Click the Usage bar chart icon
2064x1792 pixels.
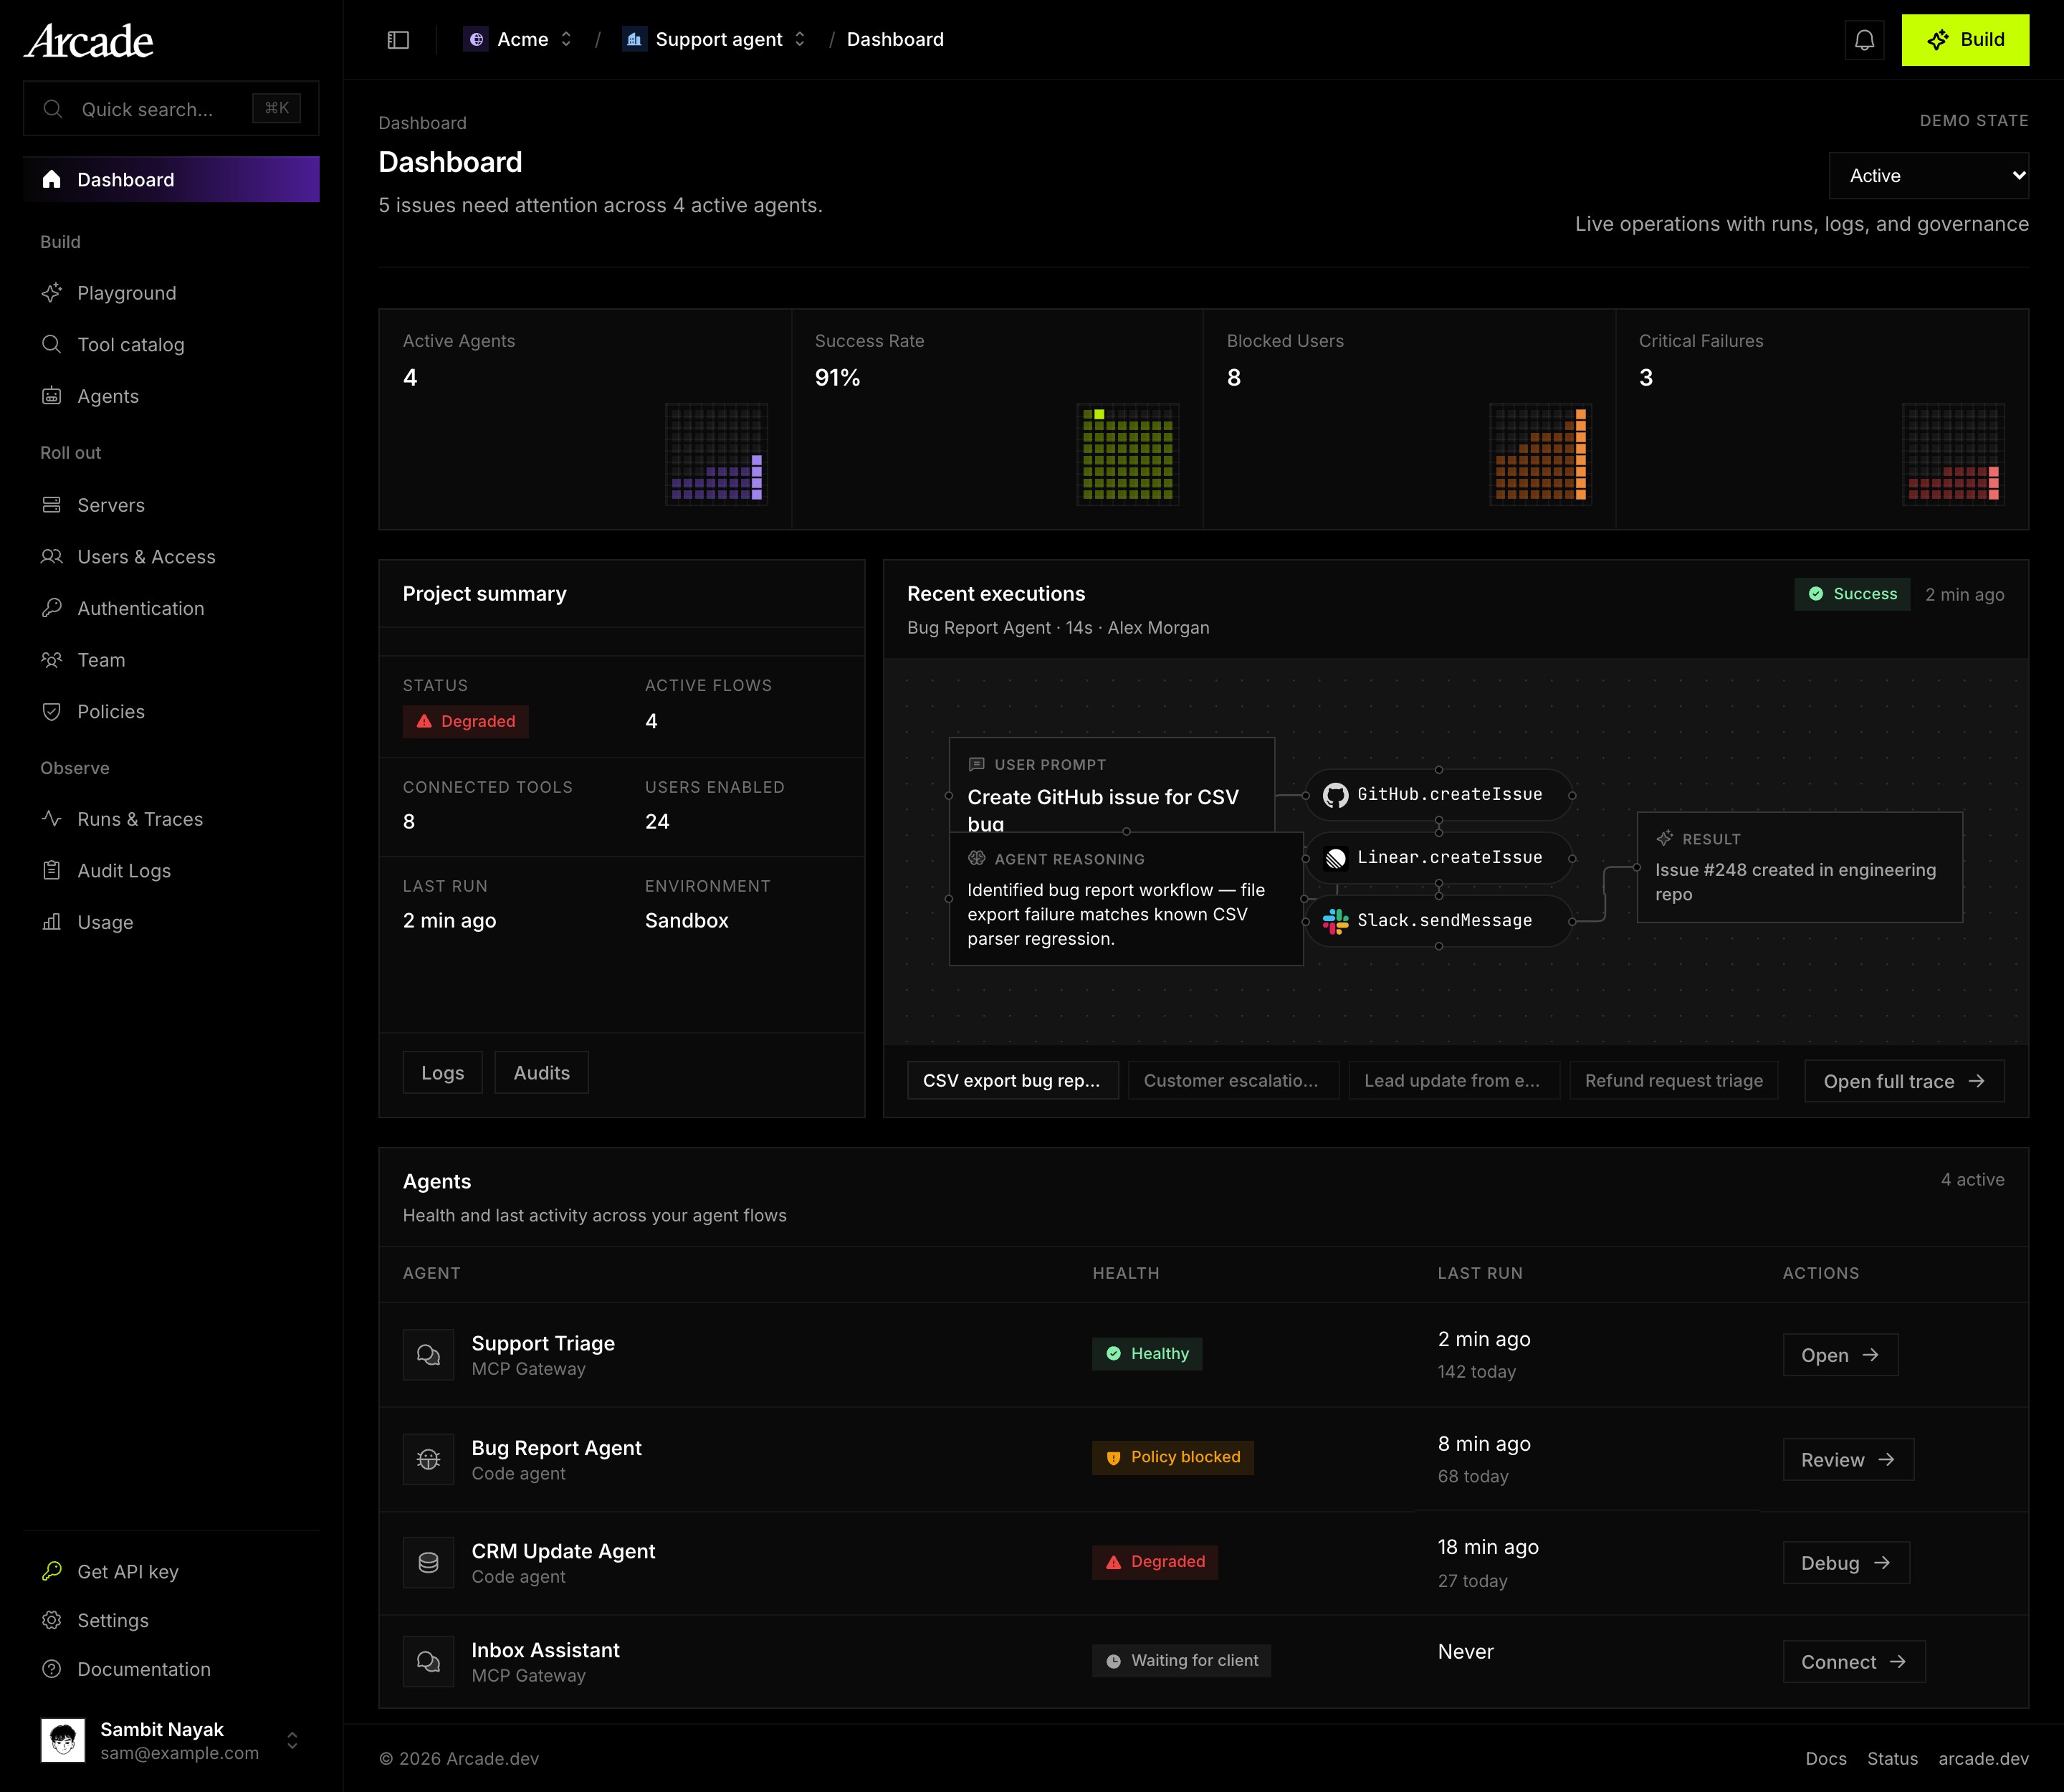point(52,922)
